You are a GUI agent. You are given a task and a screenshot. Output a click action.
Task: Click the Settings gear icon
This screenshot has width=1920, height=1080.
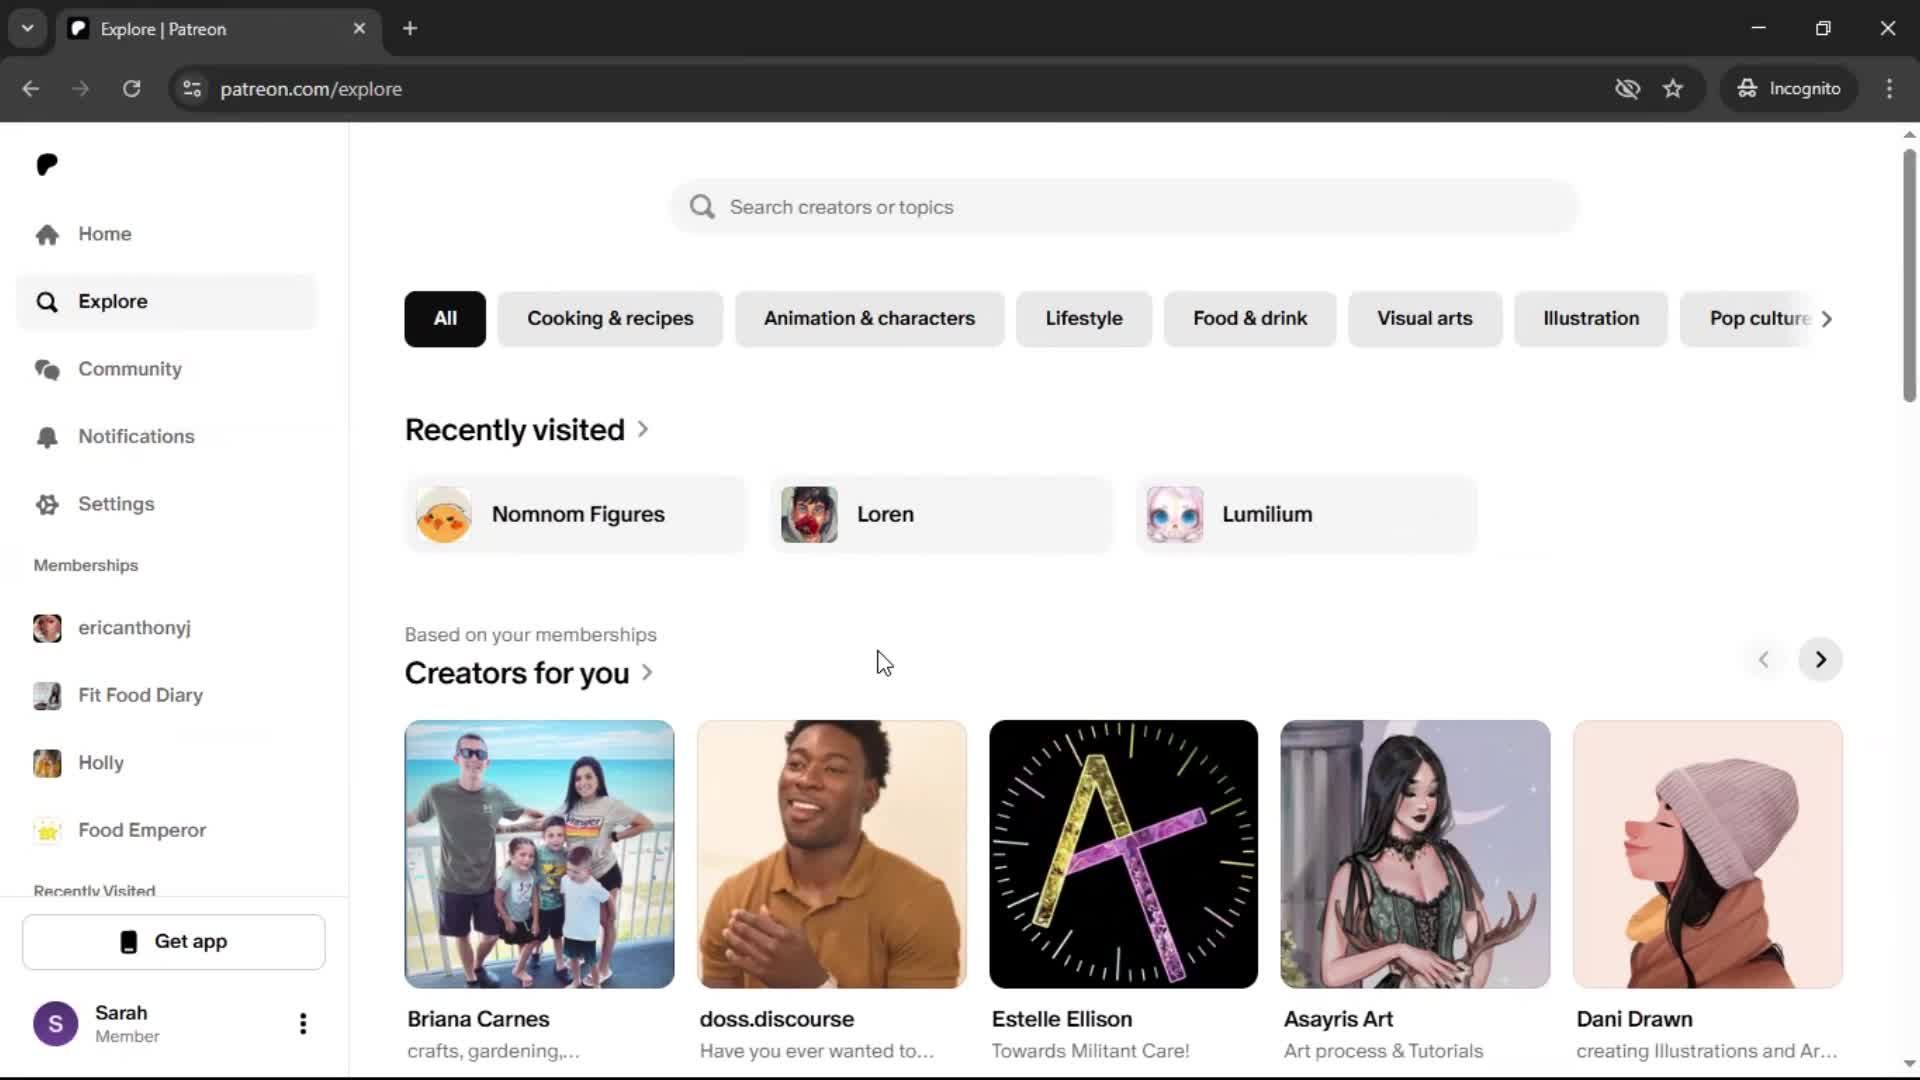(x=47, y=504)
